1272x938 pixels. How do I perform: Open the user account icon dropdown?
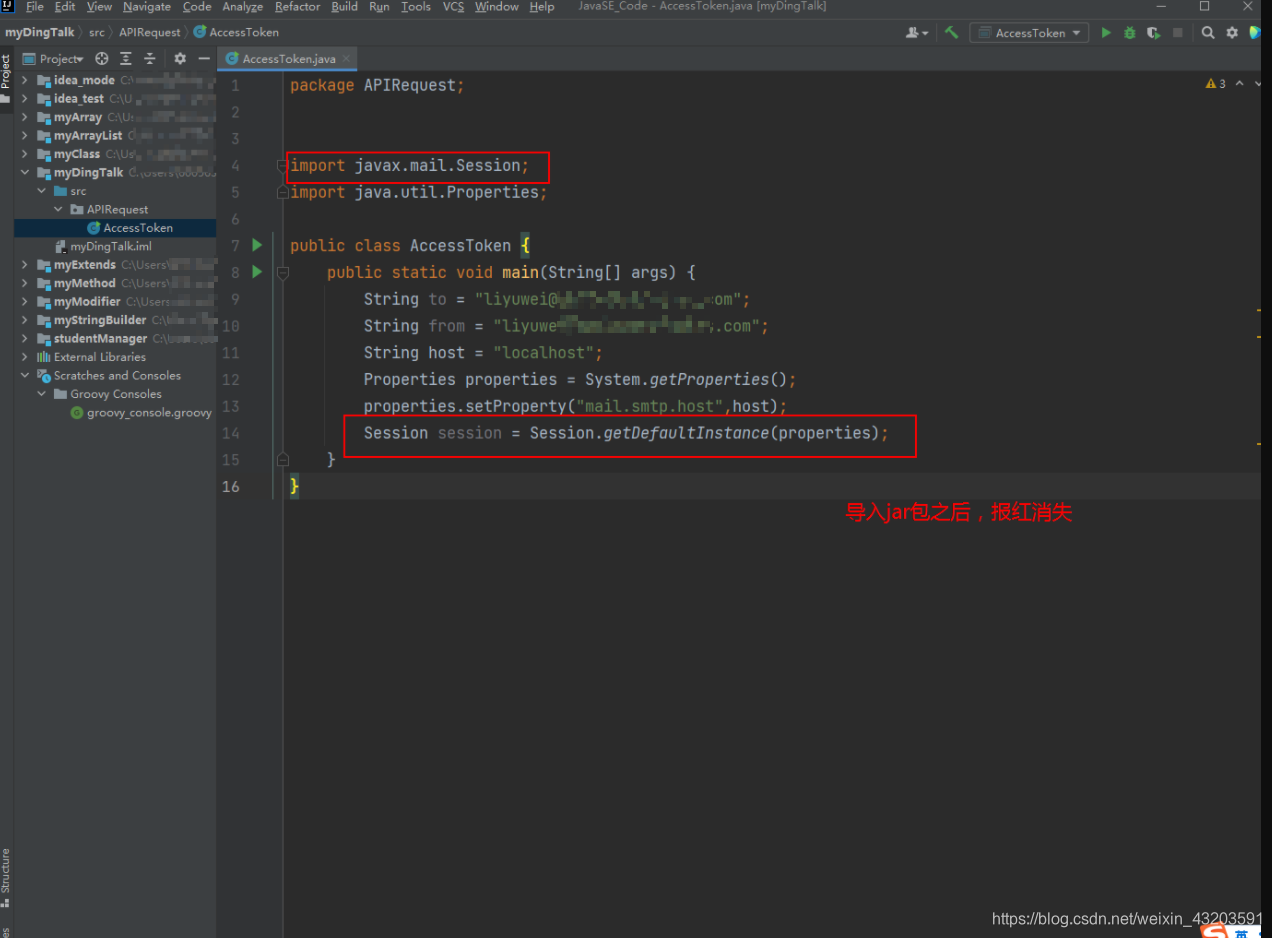point(917,33)
